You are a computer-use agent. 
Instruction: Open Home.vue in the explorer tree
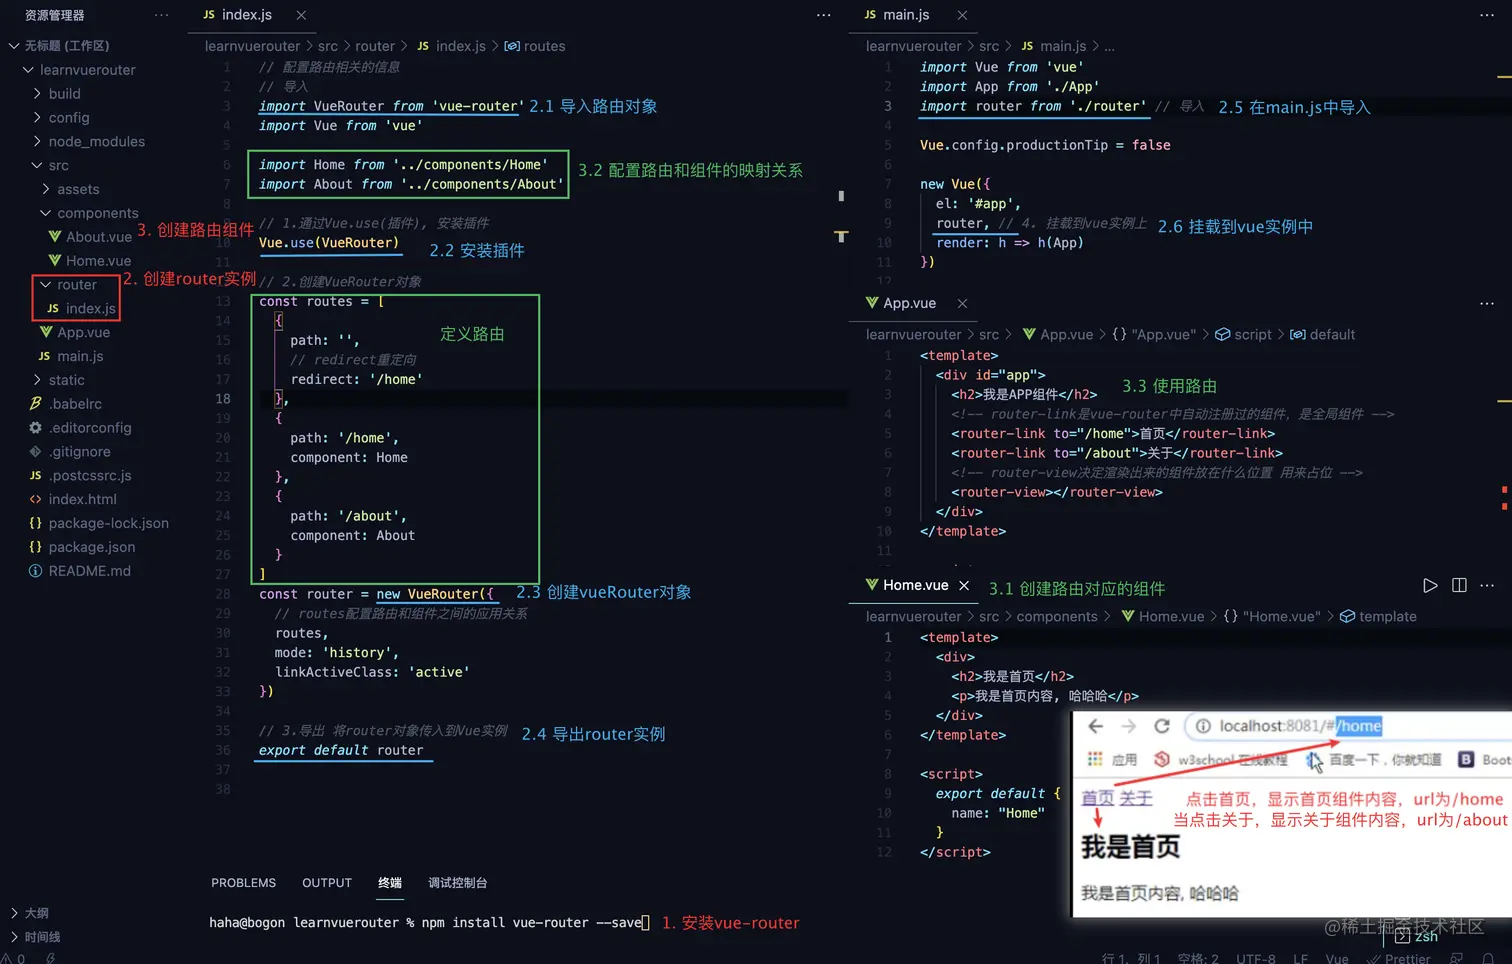click(x=89, y=261)
